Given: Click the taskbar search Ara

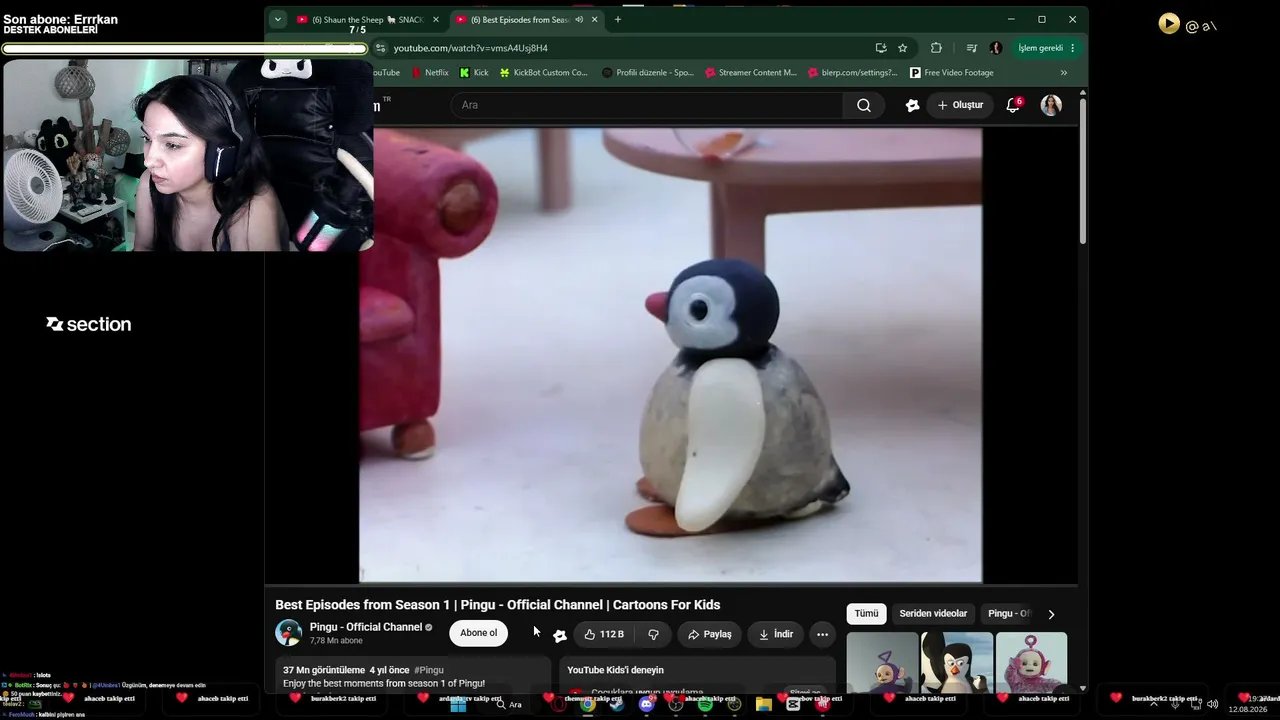Looking at the screenshot, I should pyautogui.click(x=509, y=704).
